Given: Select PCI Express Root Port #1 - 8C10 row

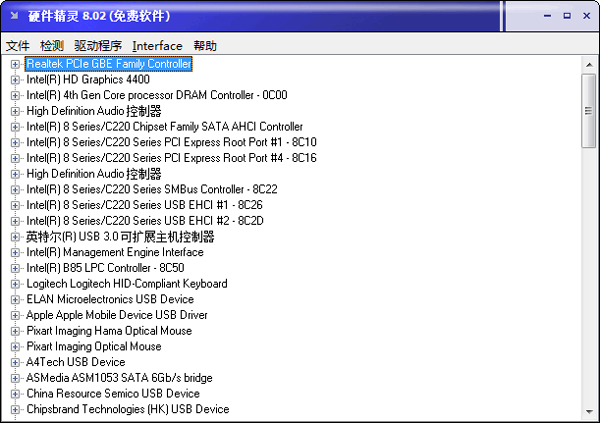Looking at the screenshot, I should 171,142.
